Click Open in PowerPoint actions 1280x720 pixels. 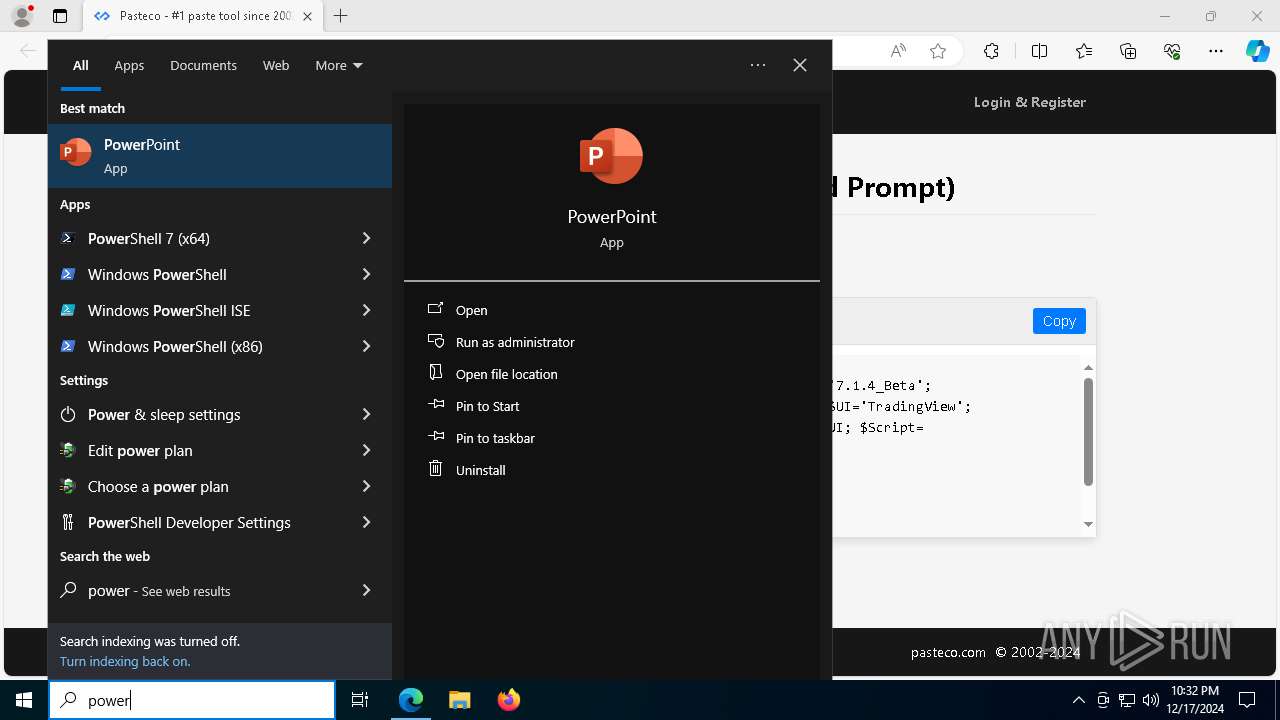[x=471, y=310]
